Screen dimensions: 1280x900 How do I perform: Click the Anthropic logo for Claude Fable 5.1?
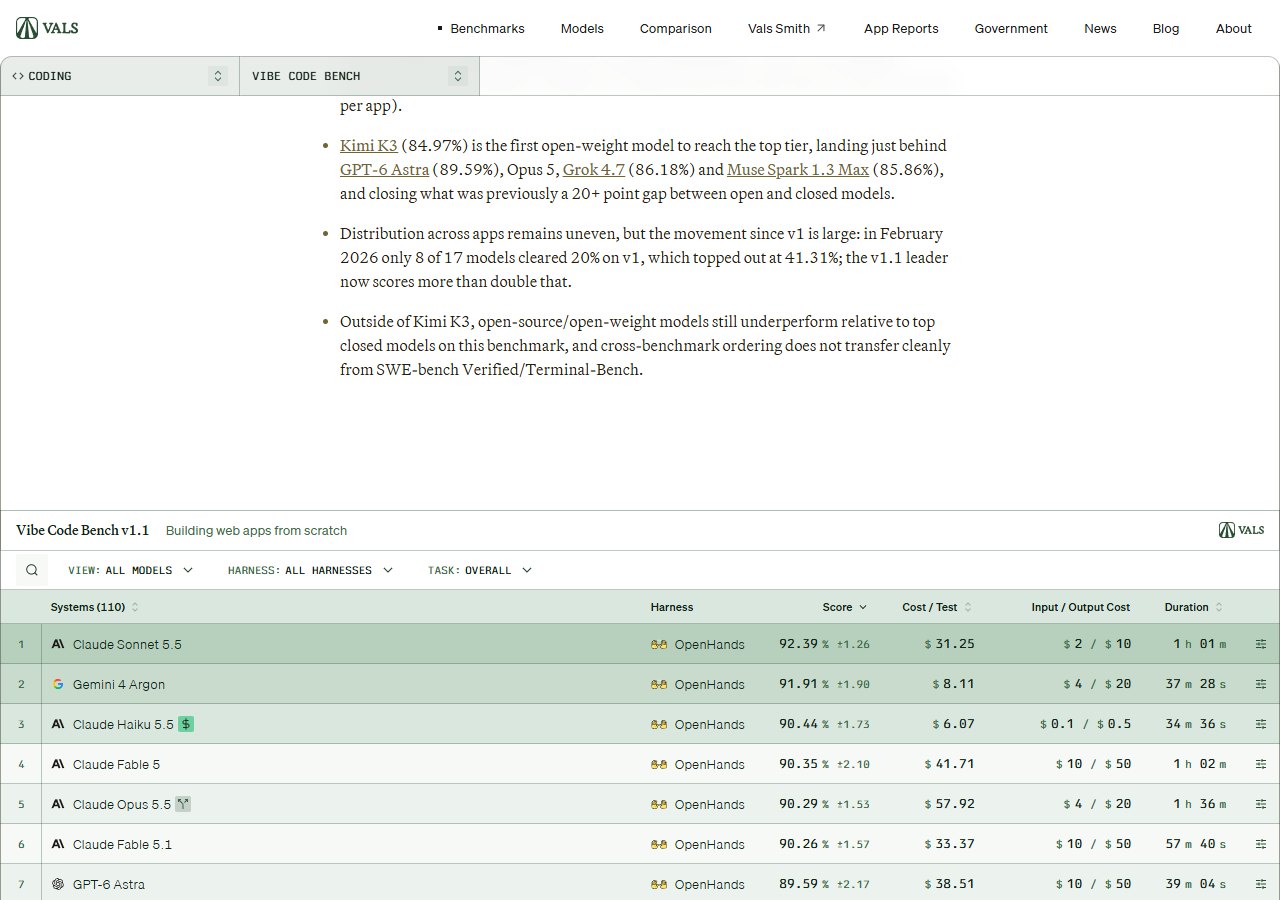[58, 844]
